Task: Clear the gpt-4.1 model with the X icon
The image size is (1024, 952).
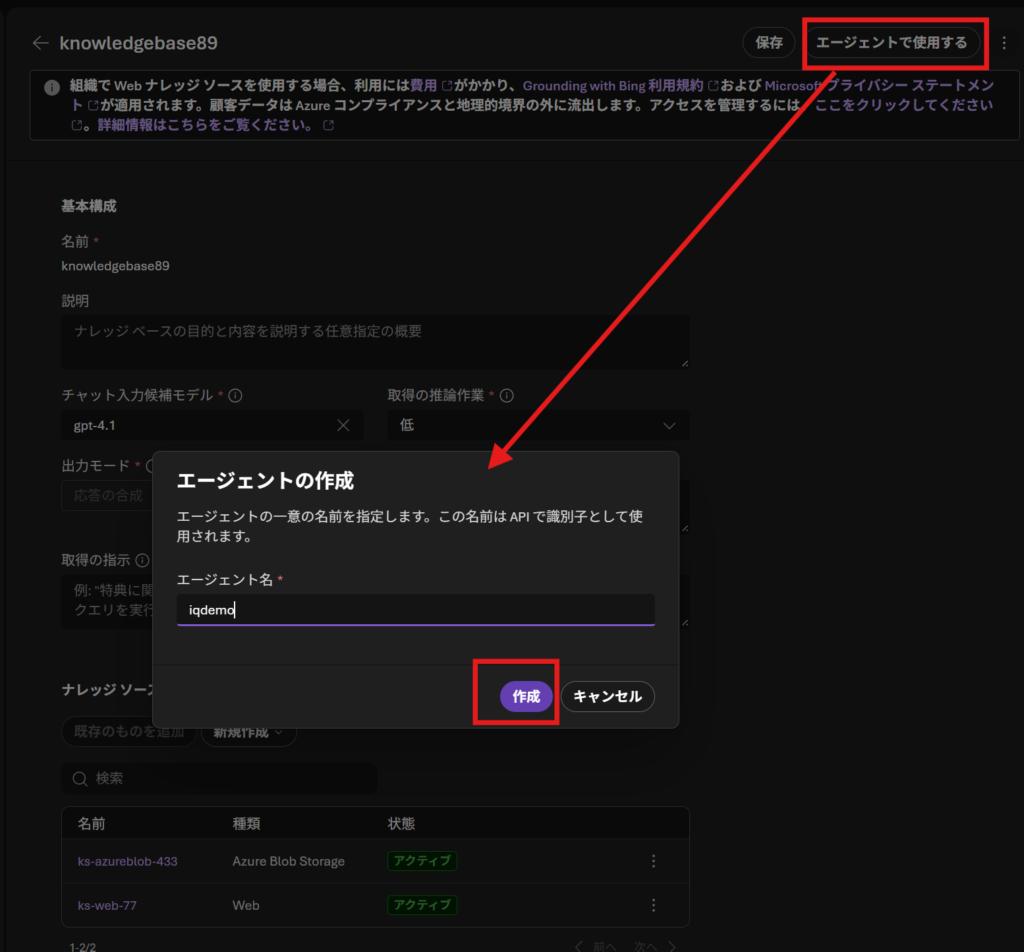Action: coord(343,425)
